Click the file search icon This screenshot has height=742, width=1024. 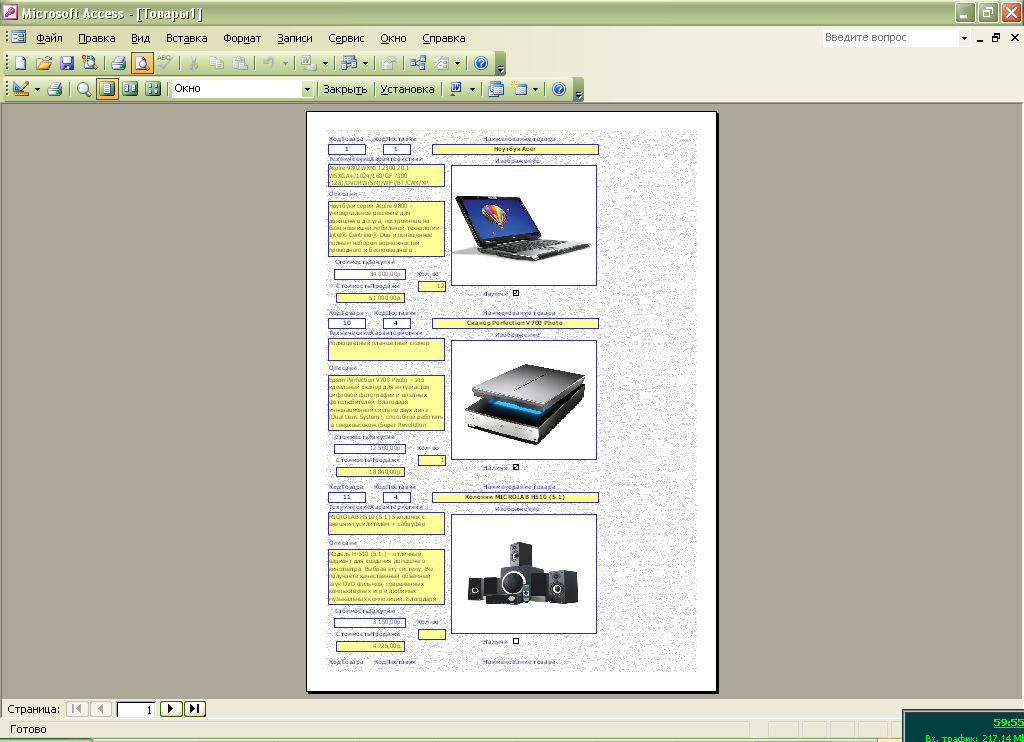(89, 63)
